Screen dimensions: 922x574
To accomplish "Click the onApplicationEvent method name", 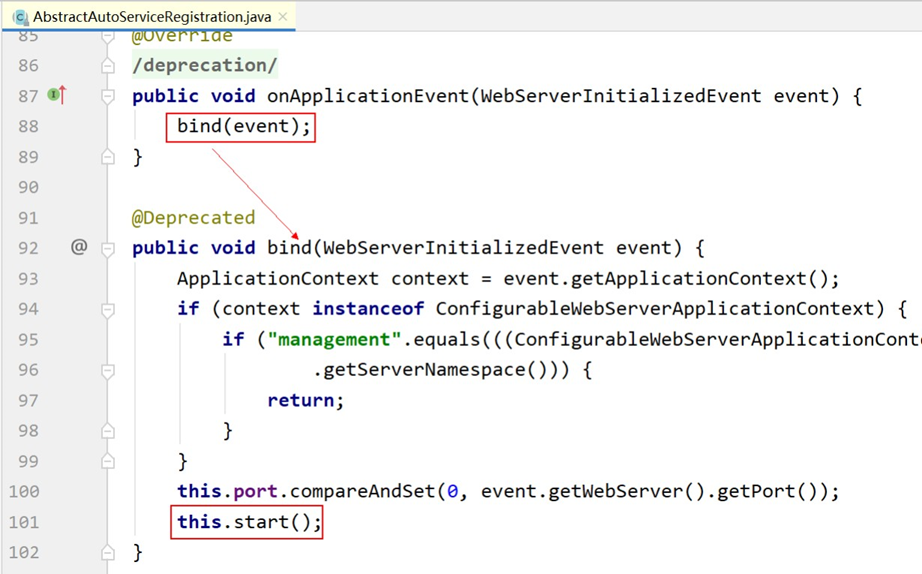I will (368, 96).
